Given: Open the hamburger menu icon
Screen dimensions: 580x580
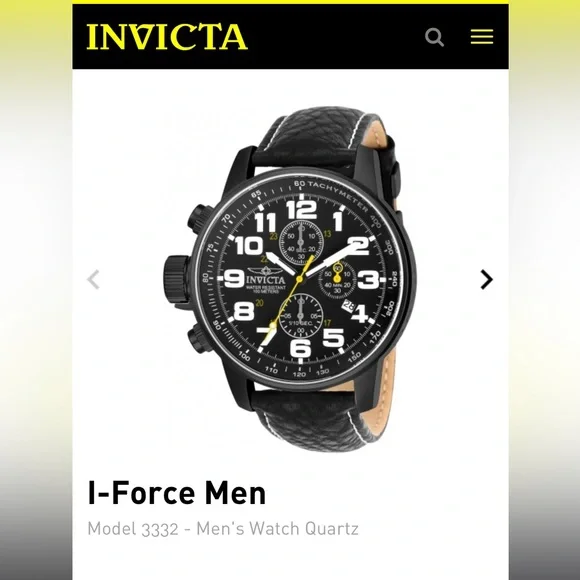Looking at the screenshot, I should click(x=482, y=37).
